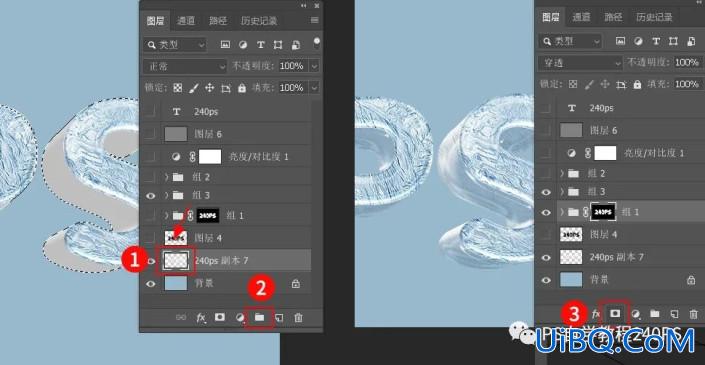Lock image pixels brush icon, left panel
Image resolution: width=705 pixels, height=365 pixels.
pos(194,88)
